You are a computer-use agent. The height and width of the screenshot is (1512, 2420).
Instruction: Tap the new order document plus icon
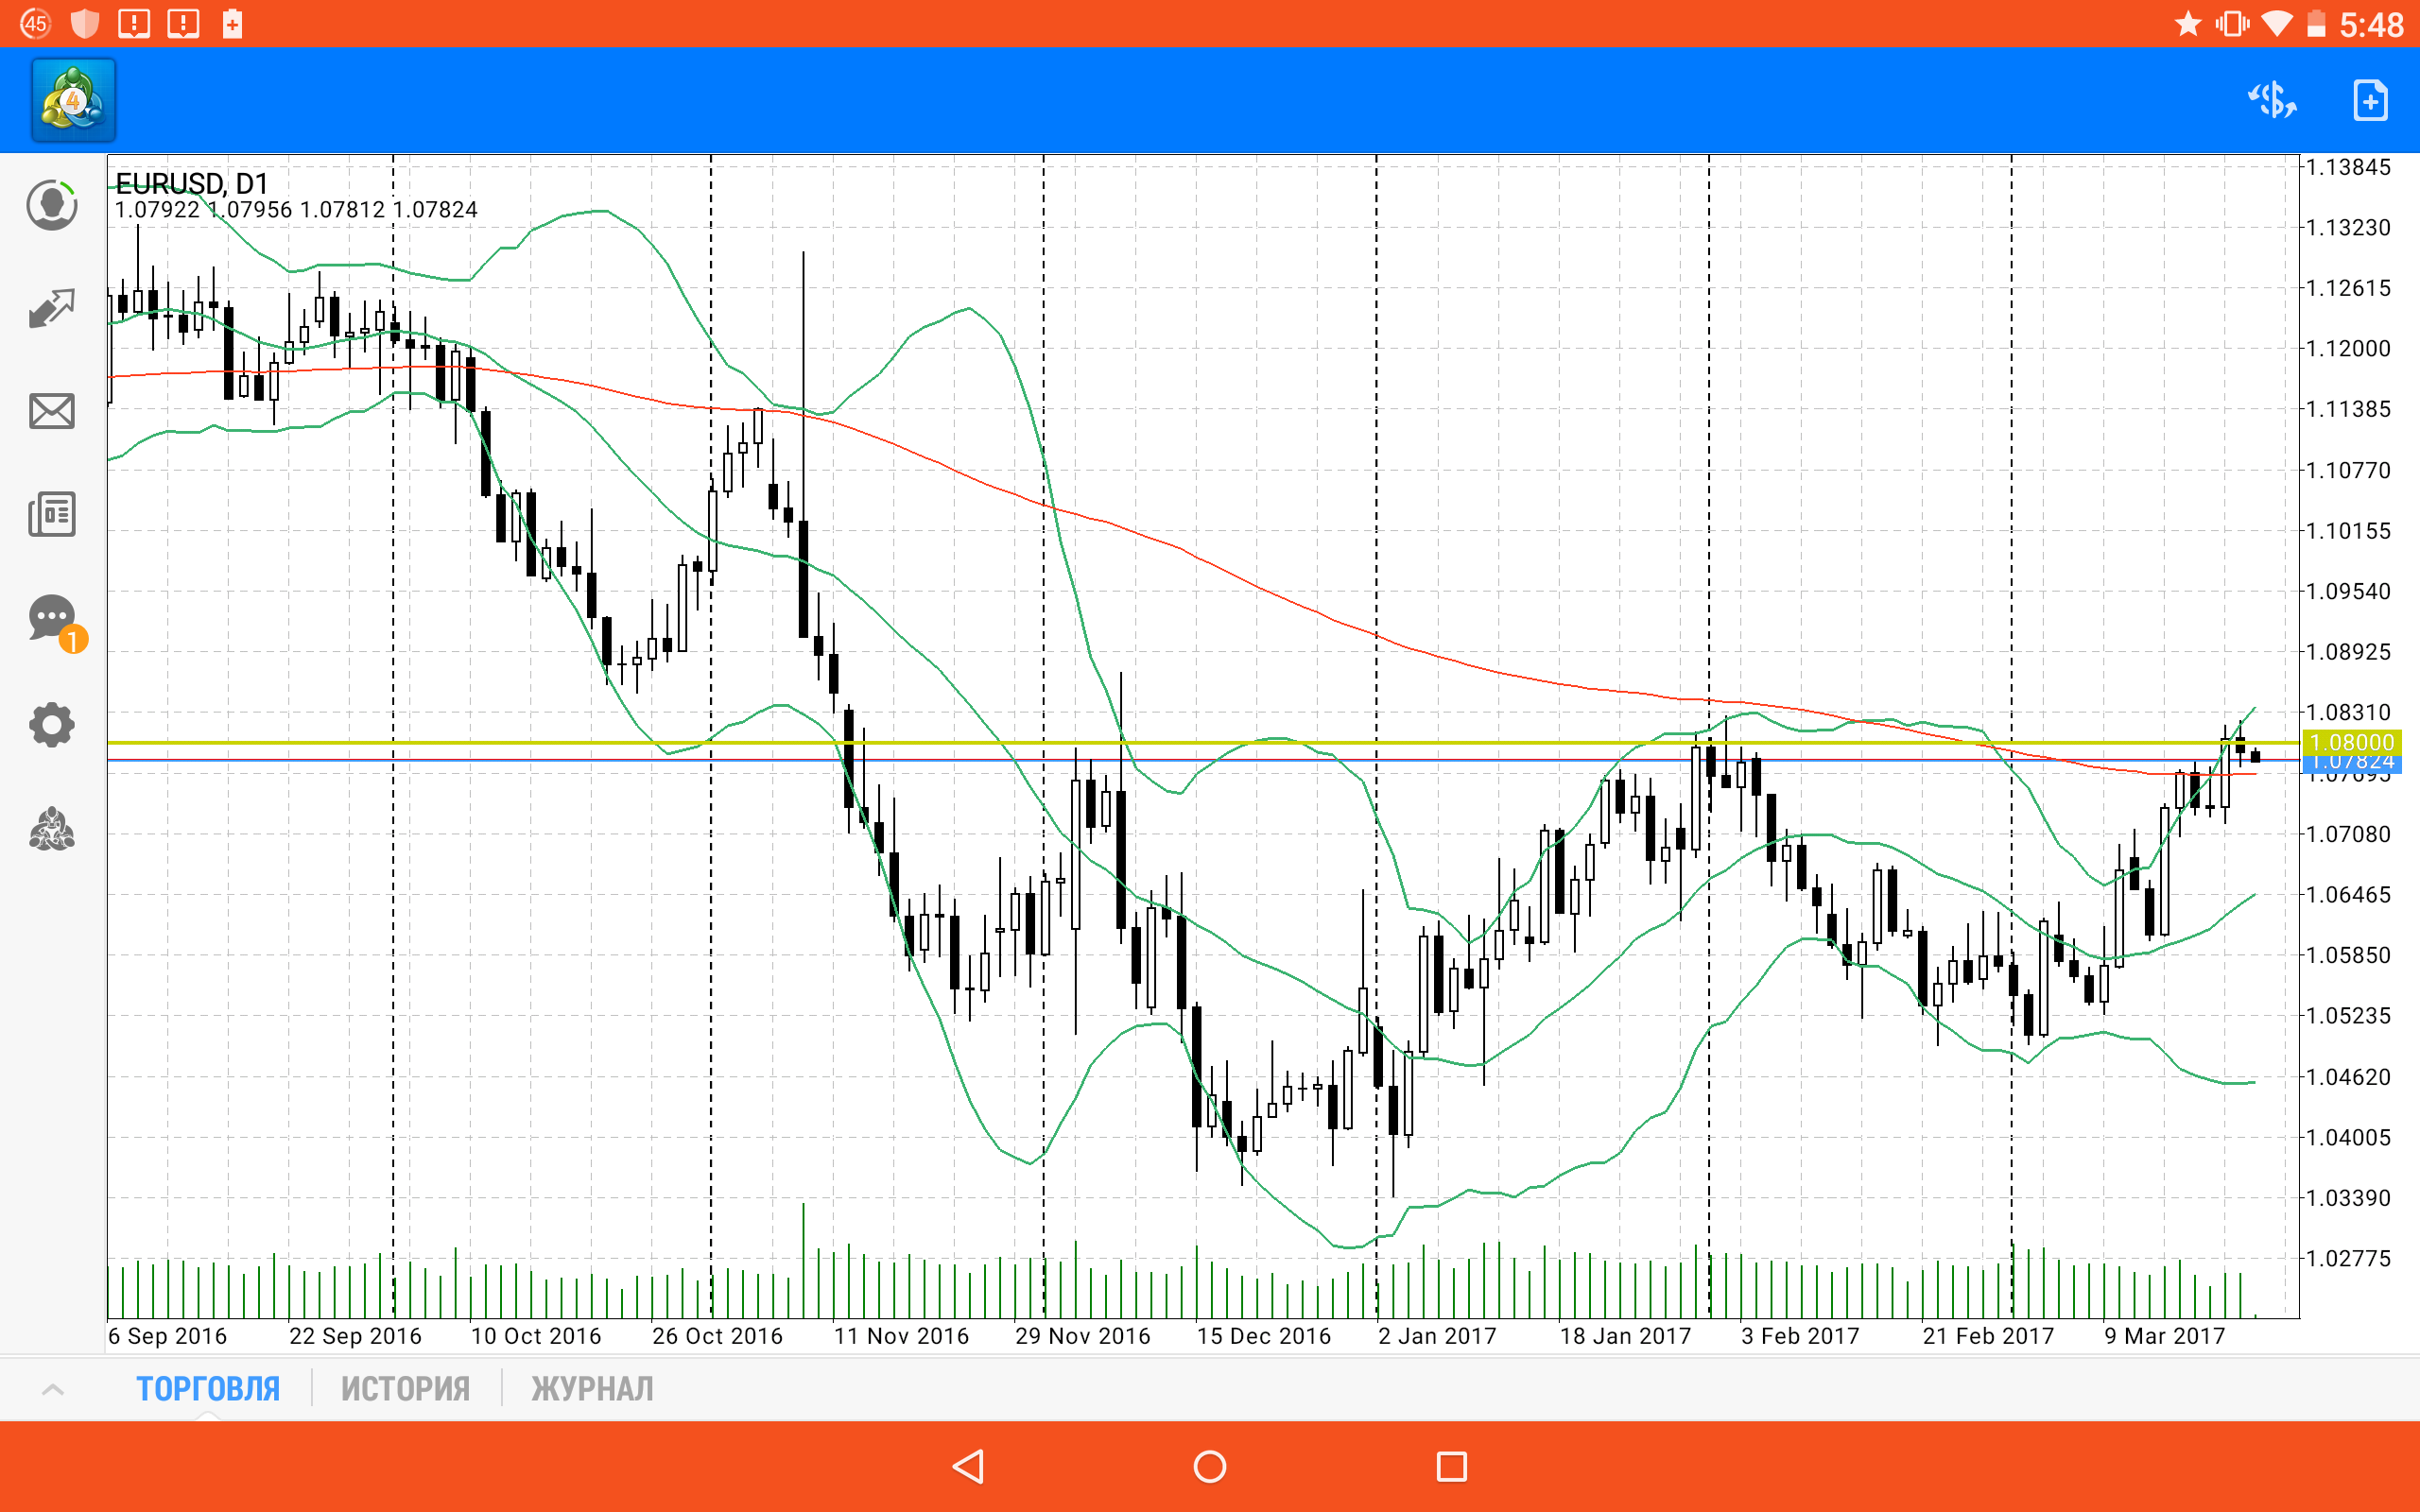(x=2370, y=100)
